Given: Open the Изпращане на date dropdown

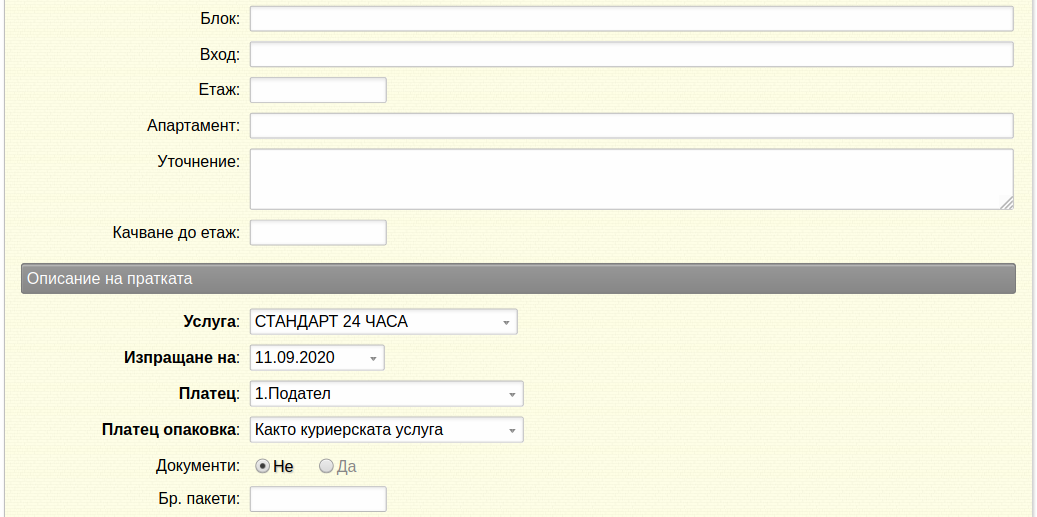Looking at the screenshot, I should [317, 358].
